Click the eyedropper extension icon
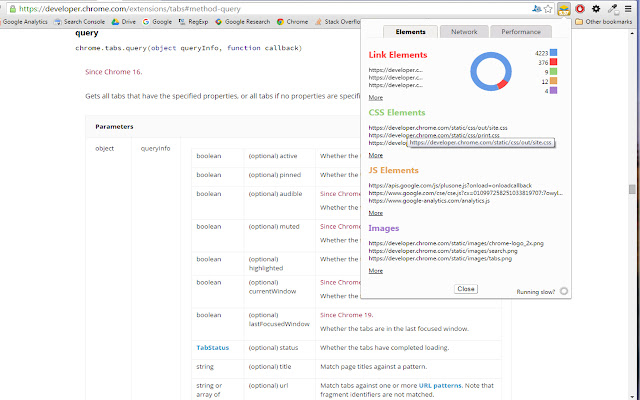Viewport: 640px width, 400px height. [x=611, y=8]
